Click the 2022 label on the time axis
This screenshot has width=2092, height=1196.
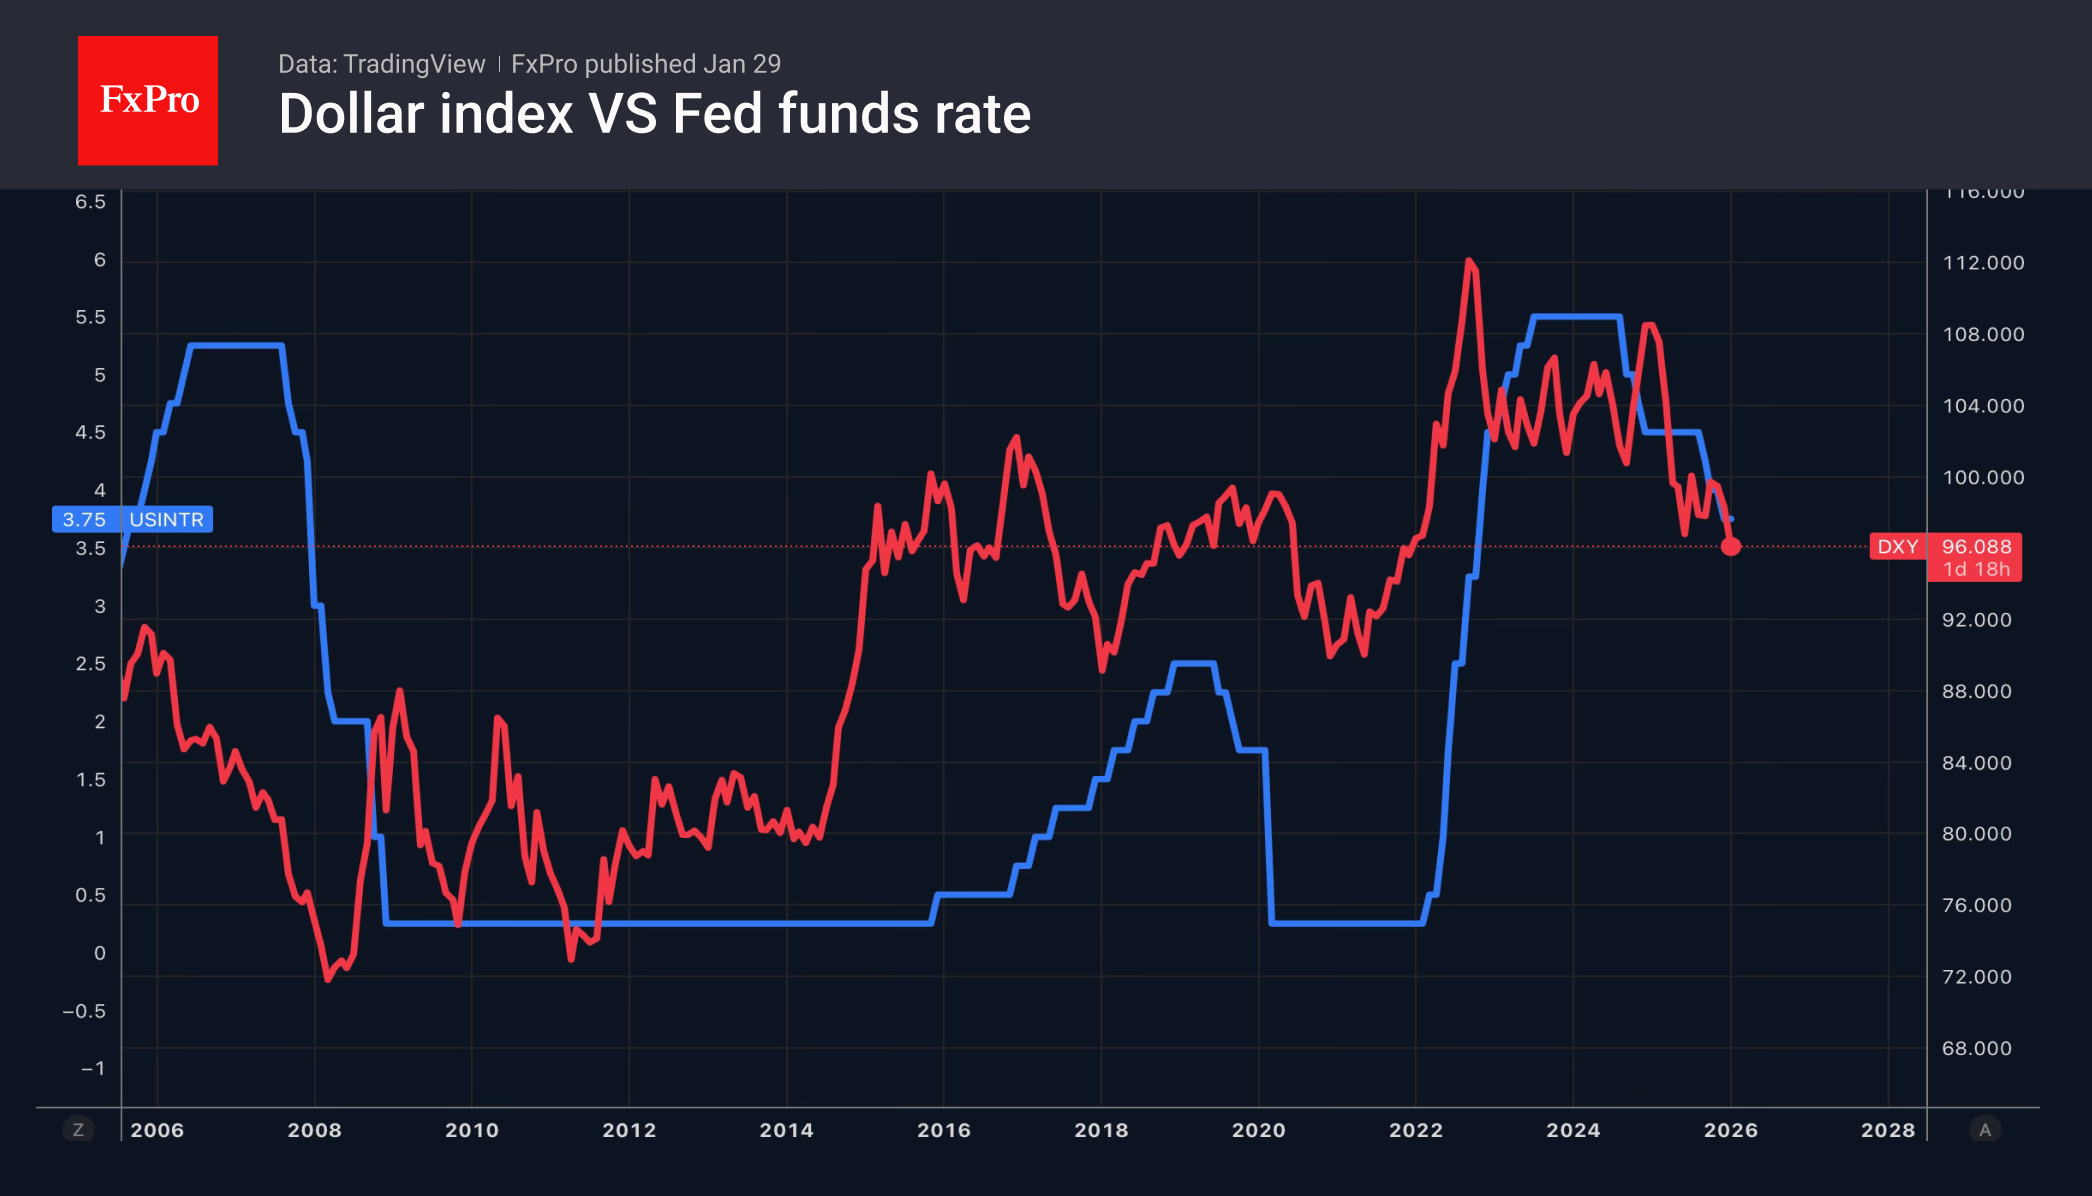pos(1416,1130)
